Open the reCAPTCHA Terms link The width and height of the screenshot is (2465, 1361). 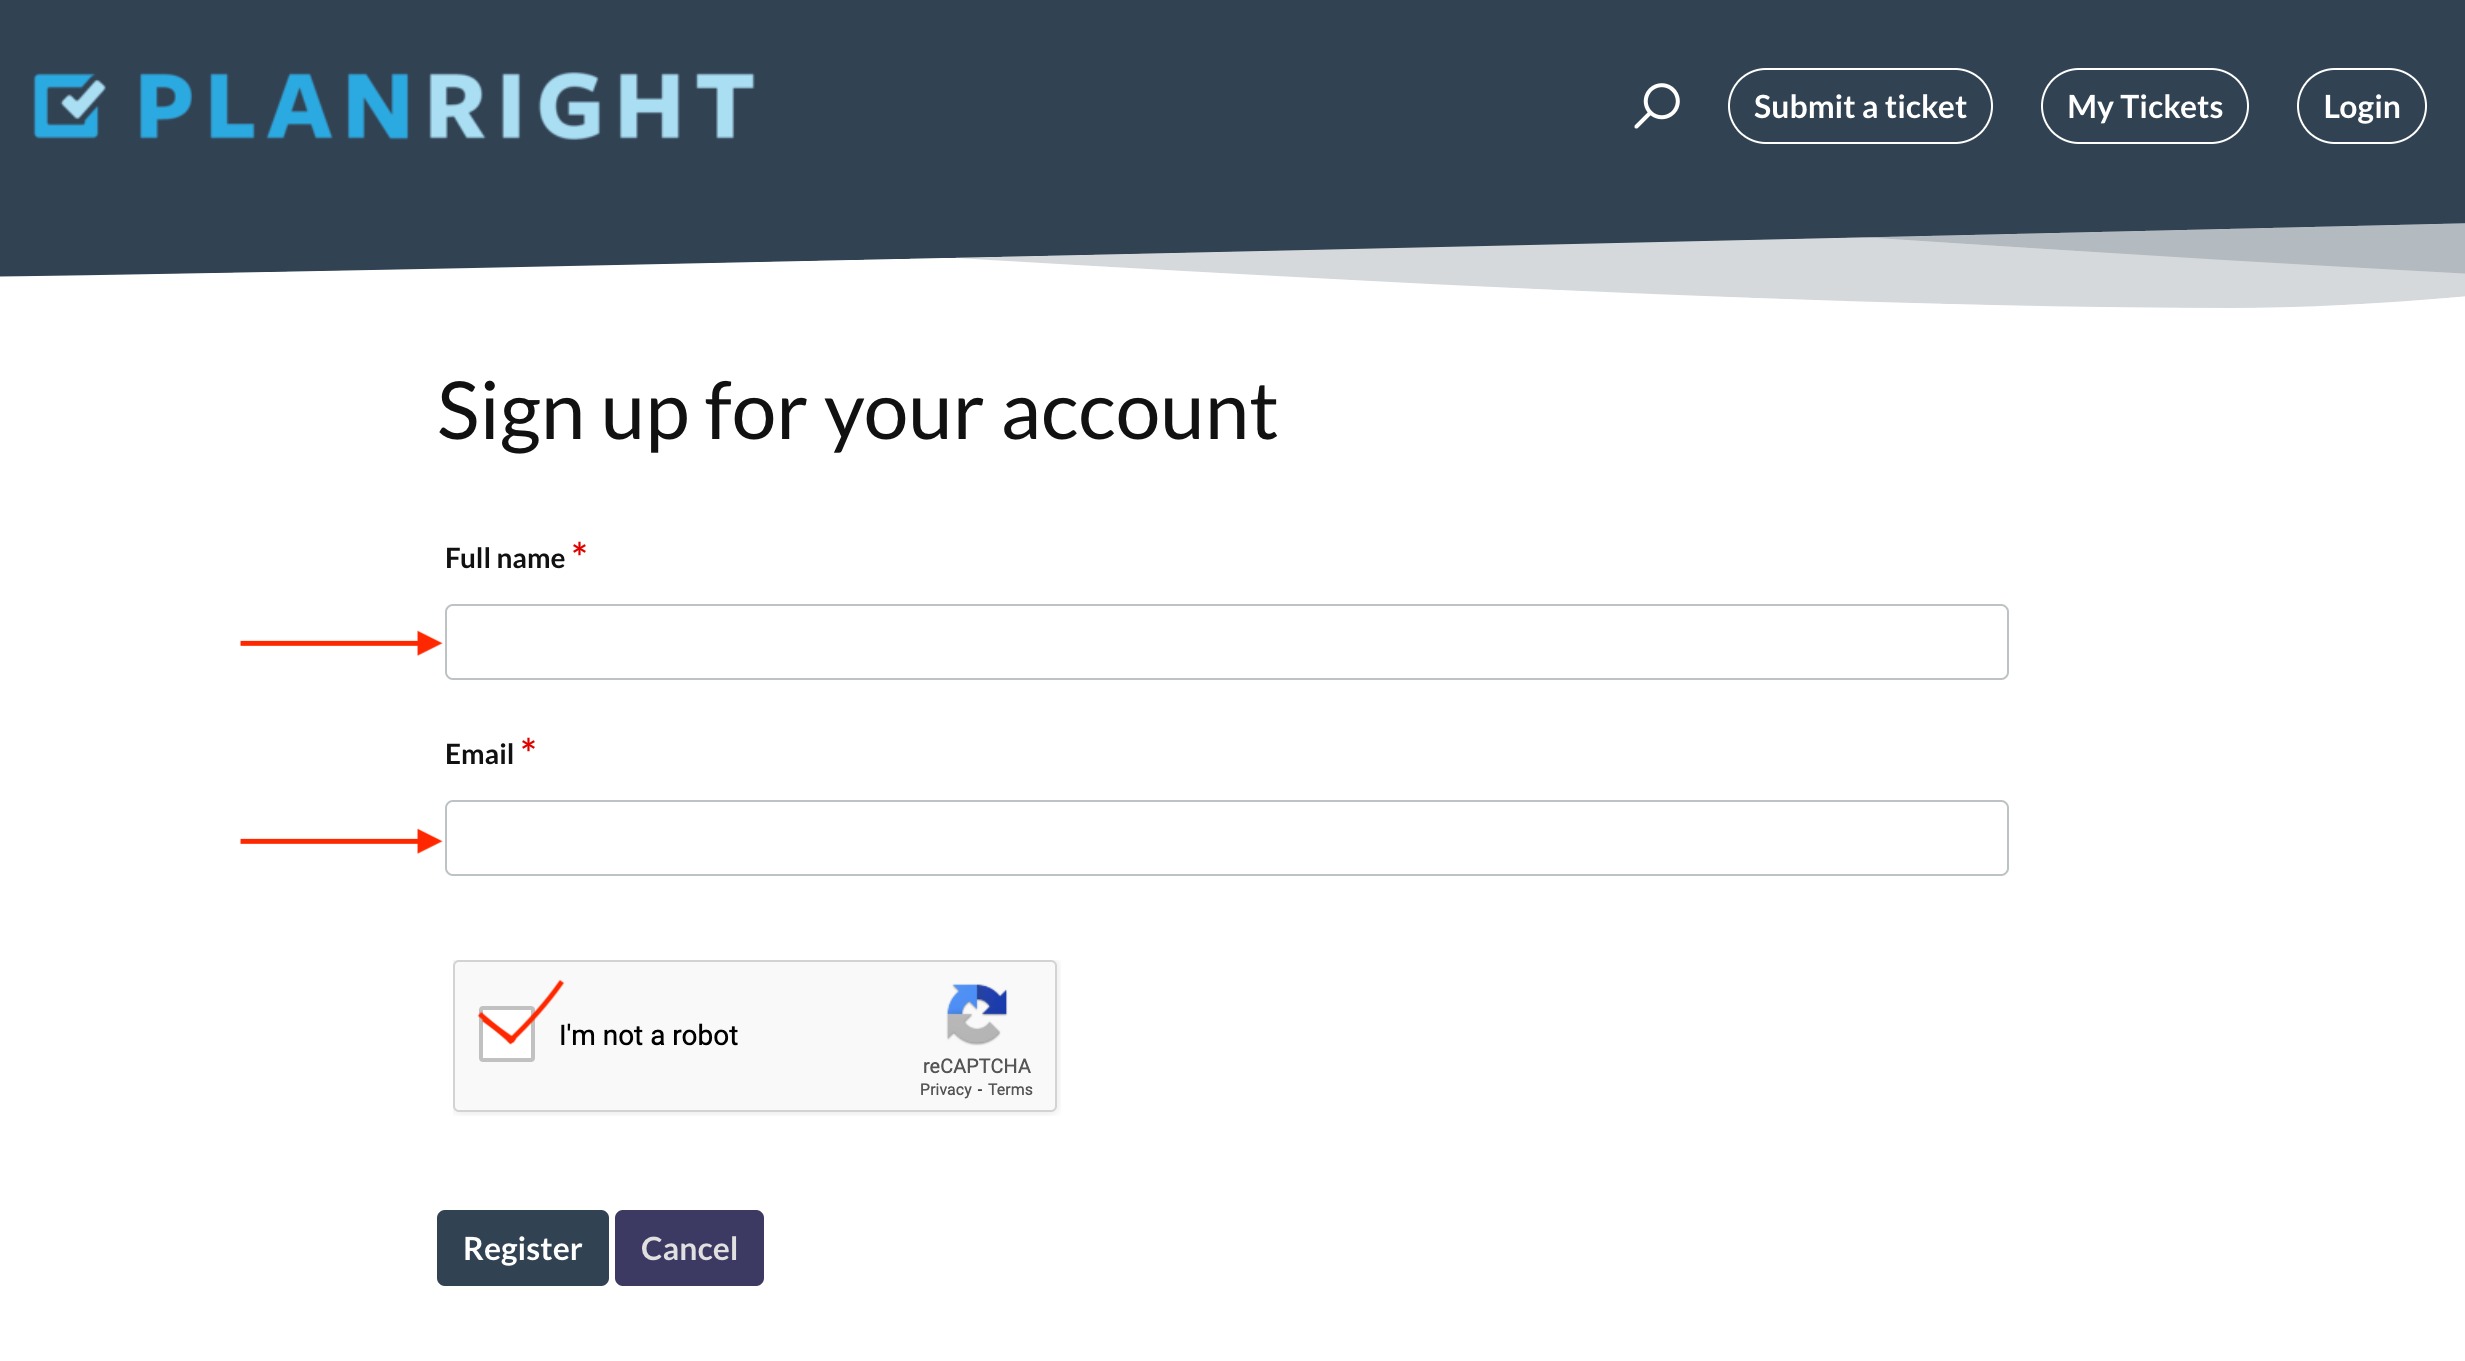coord(1010,1090)
